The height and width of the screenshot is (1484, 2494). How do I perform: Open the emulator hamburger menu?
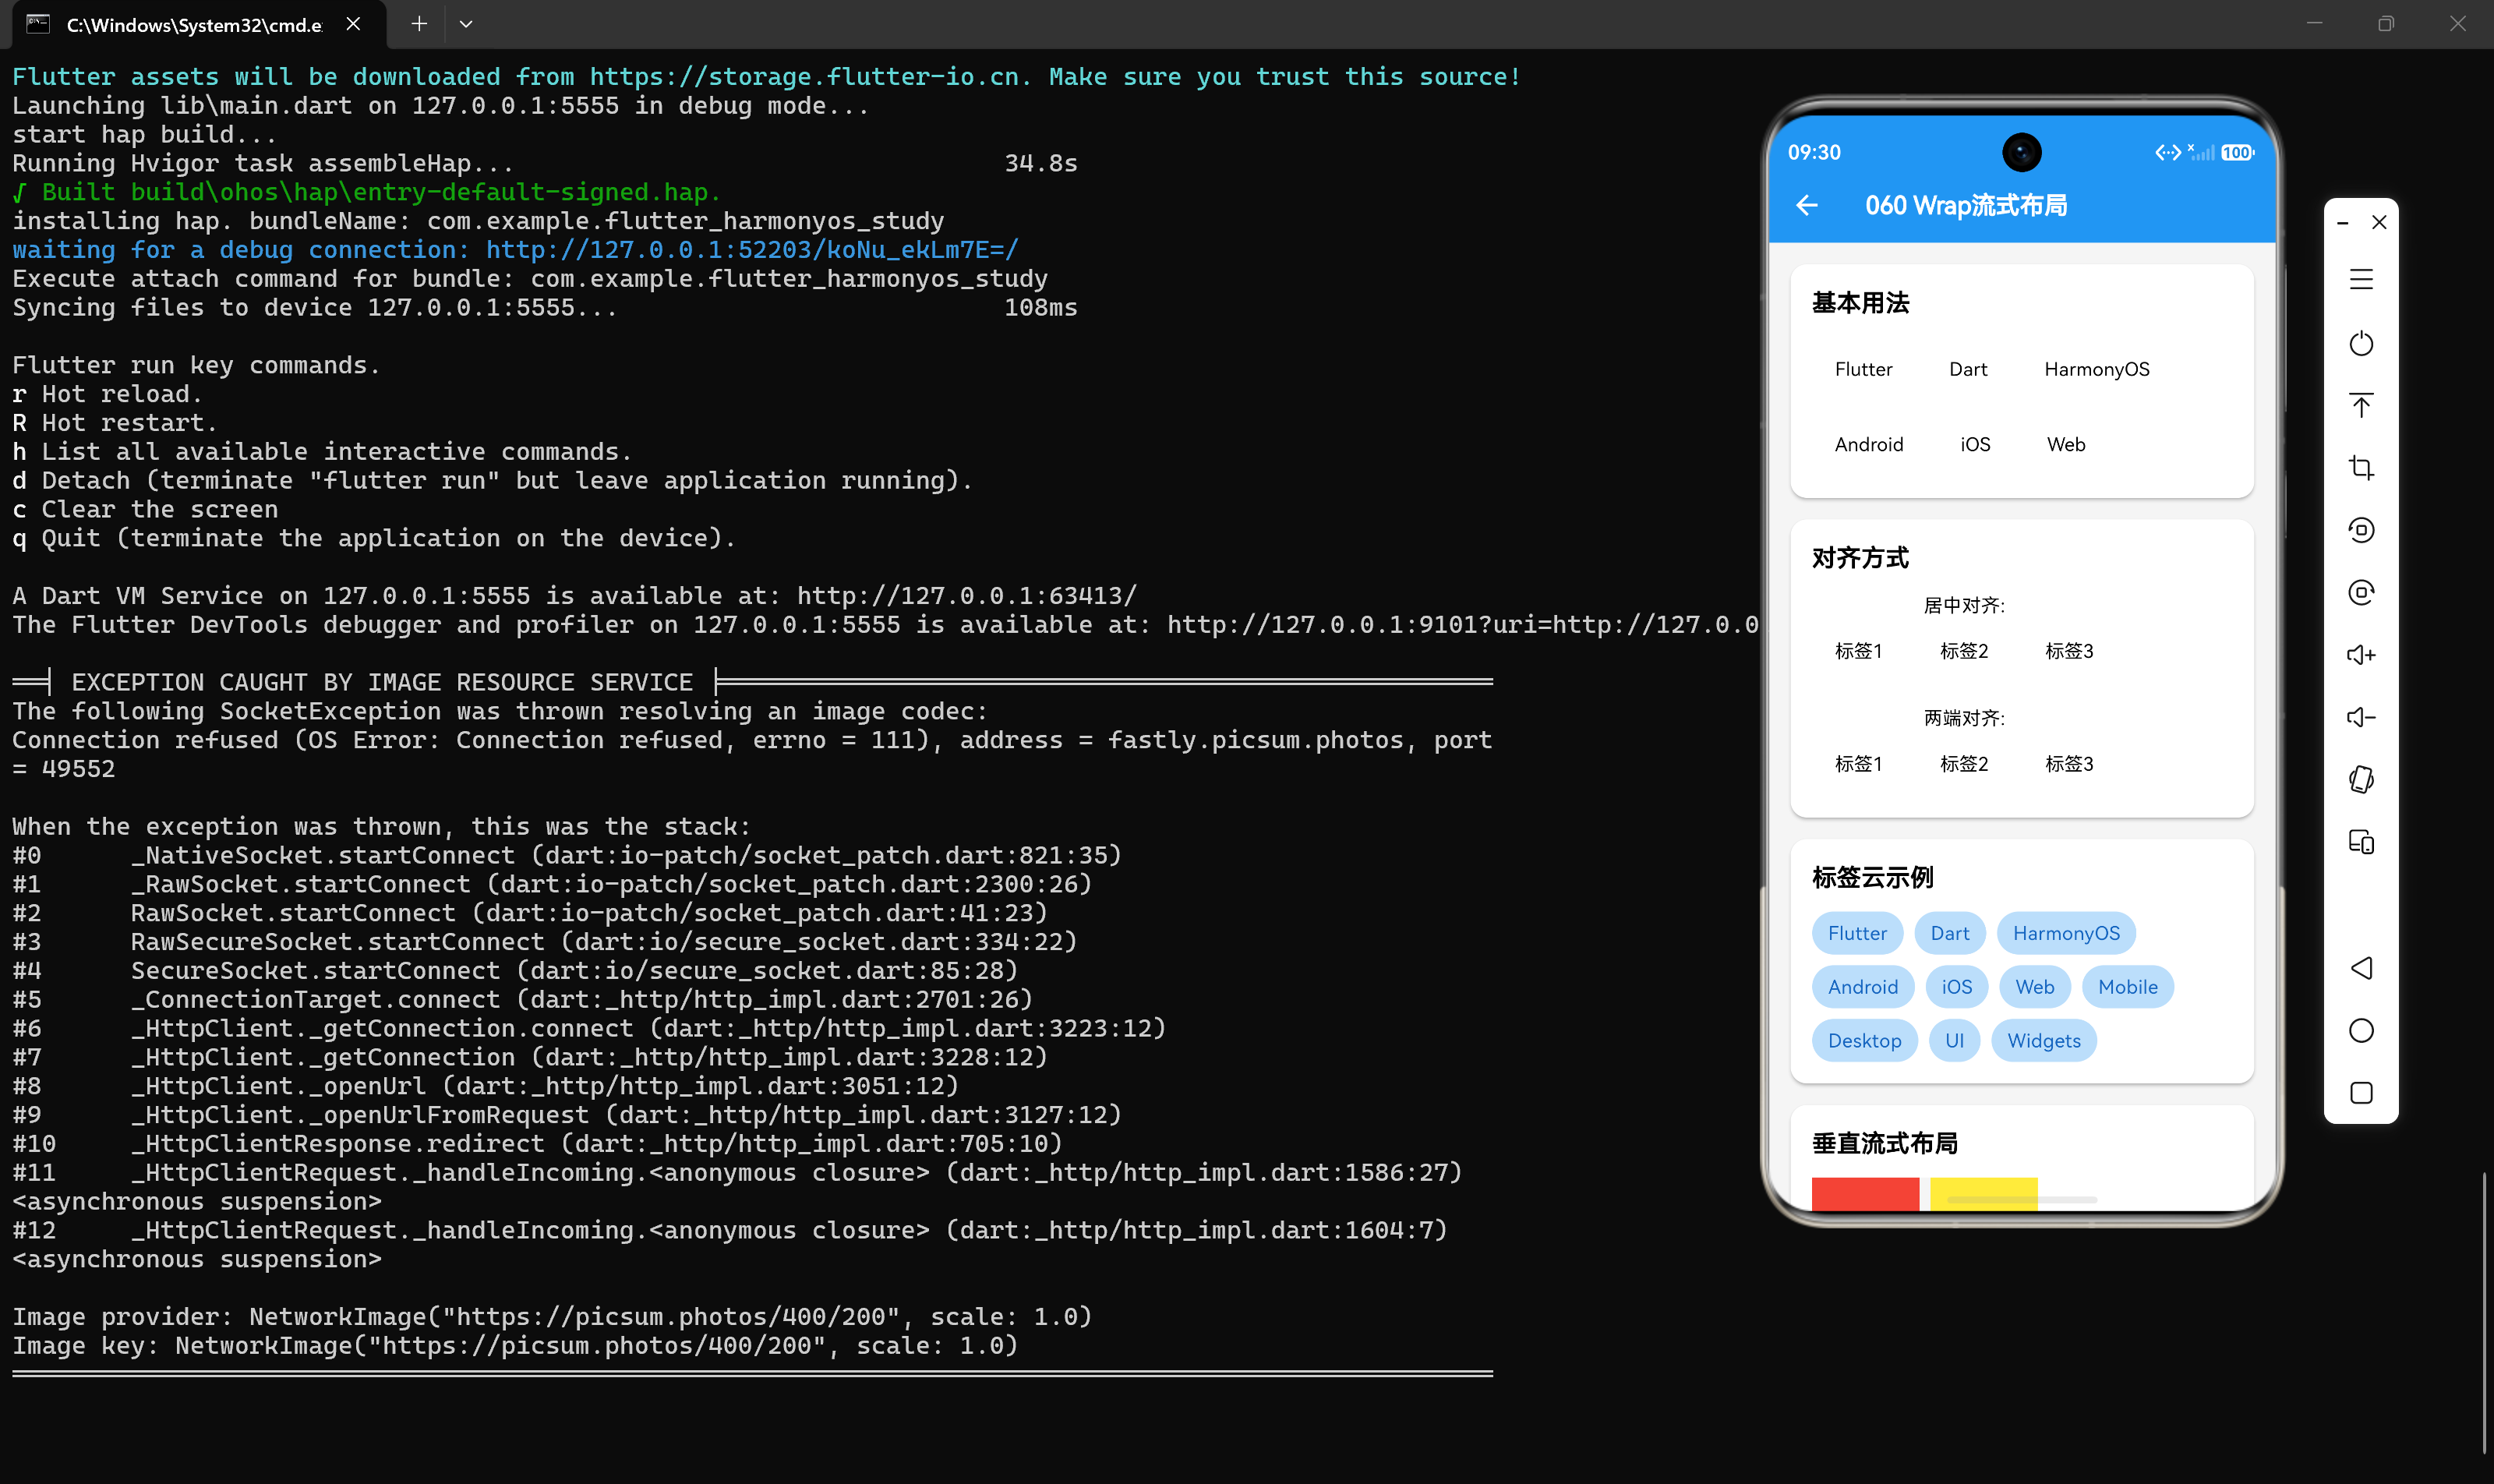2361,279
